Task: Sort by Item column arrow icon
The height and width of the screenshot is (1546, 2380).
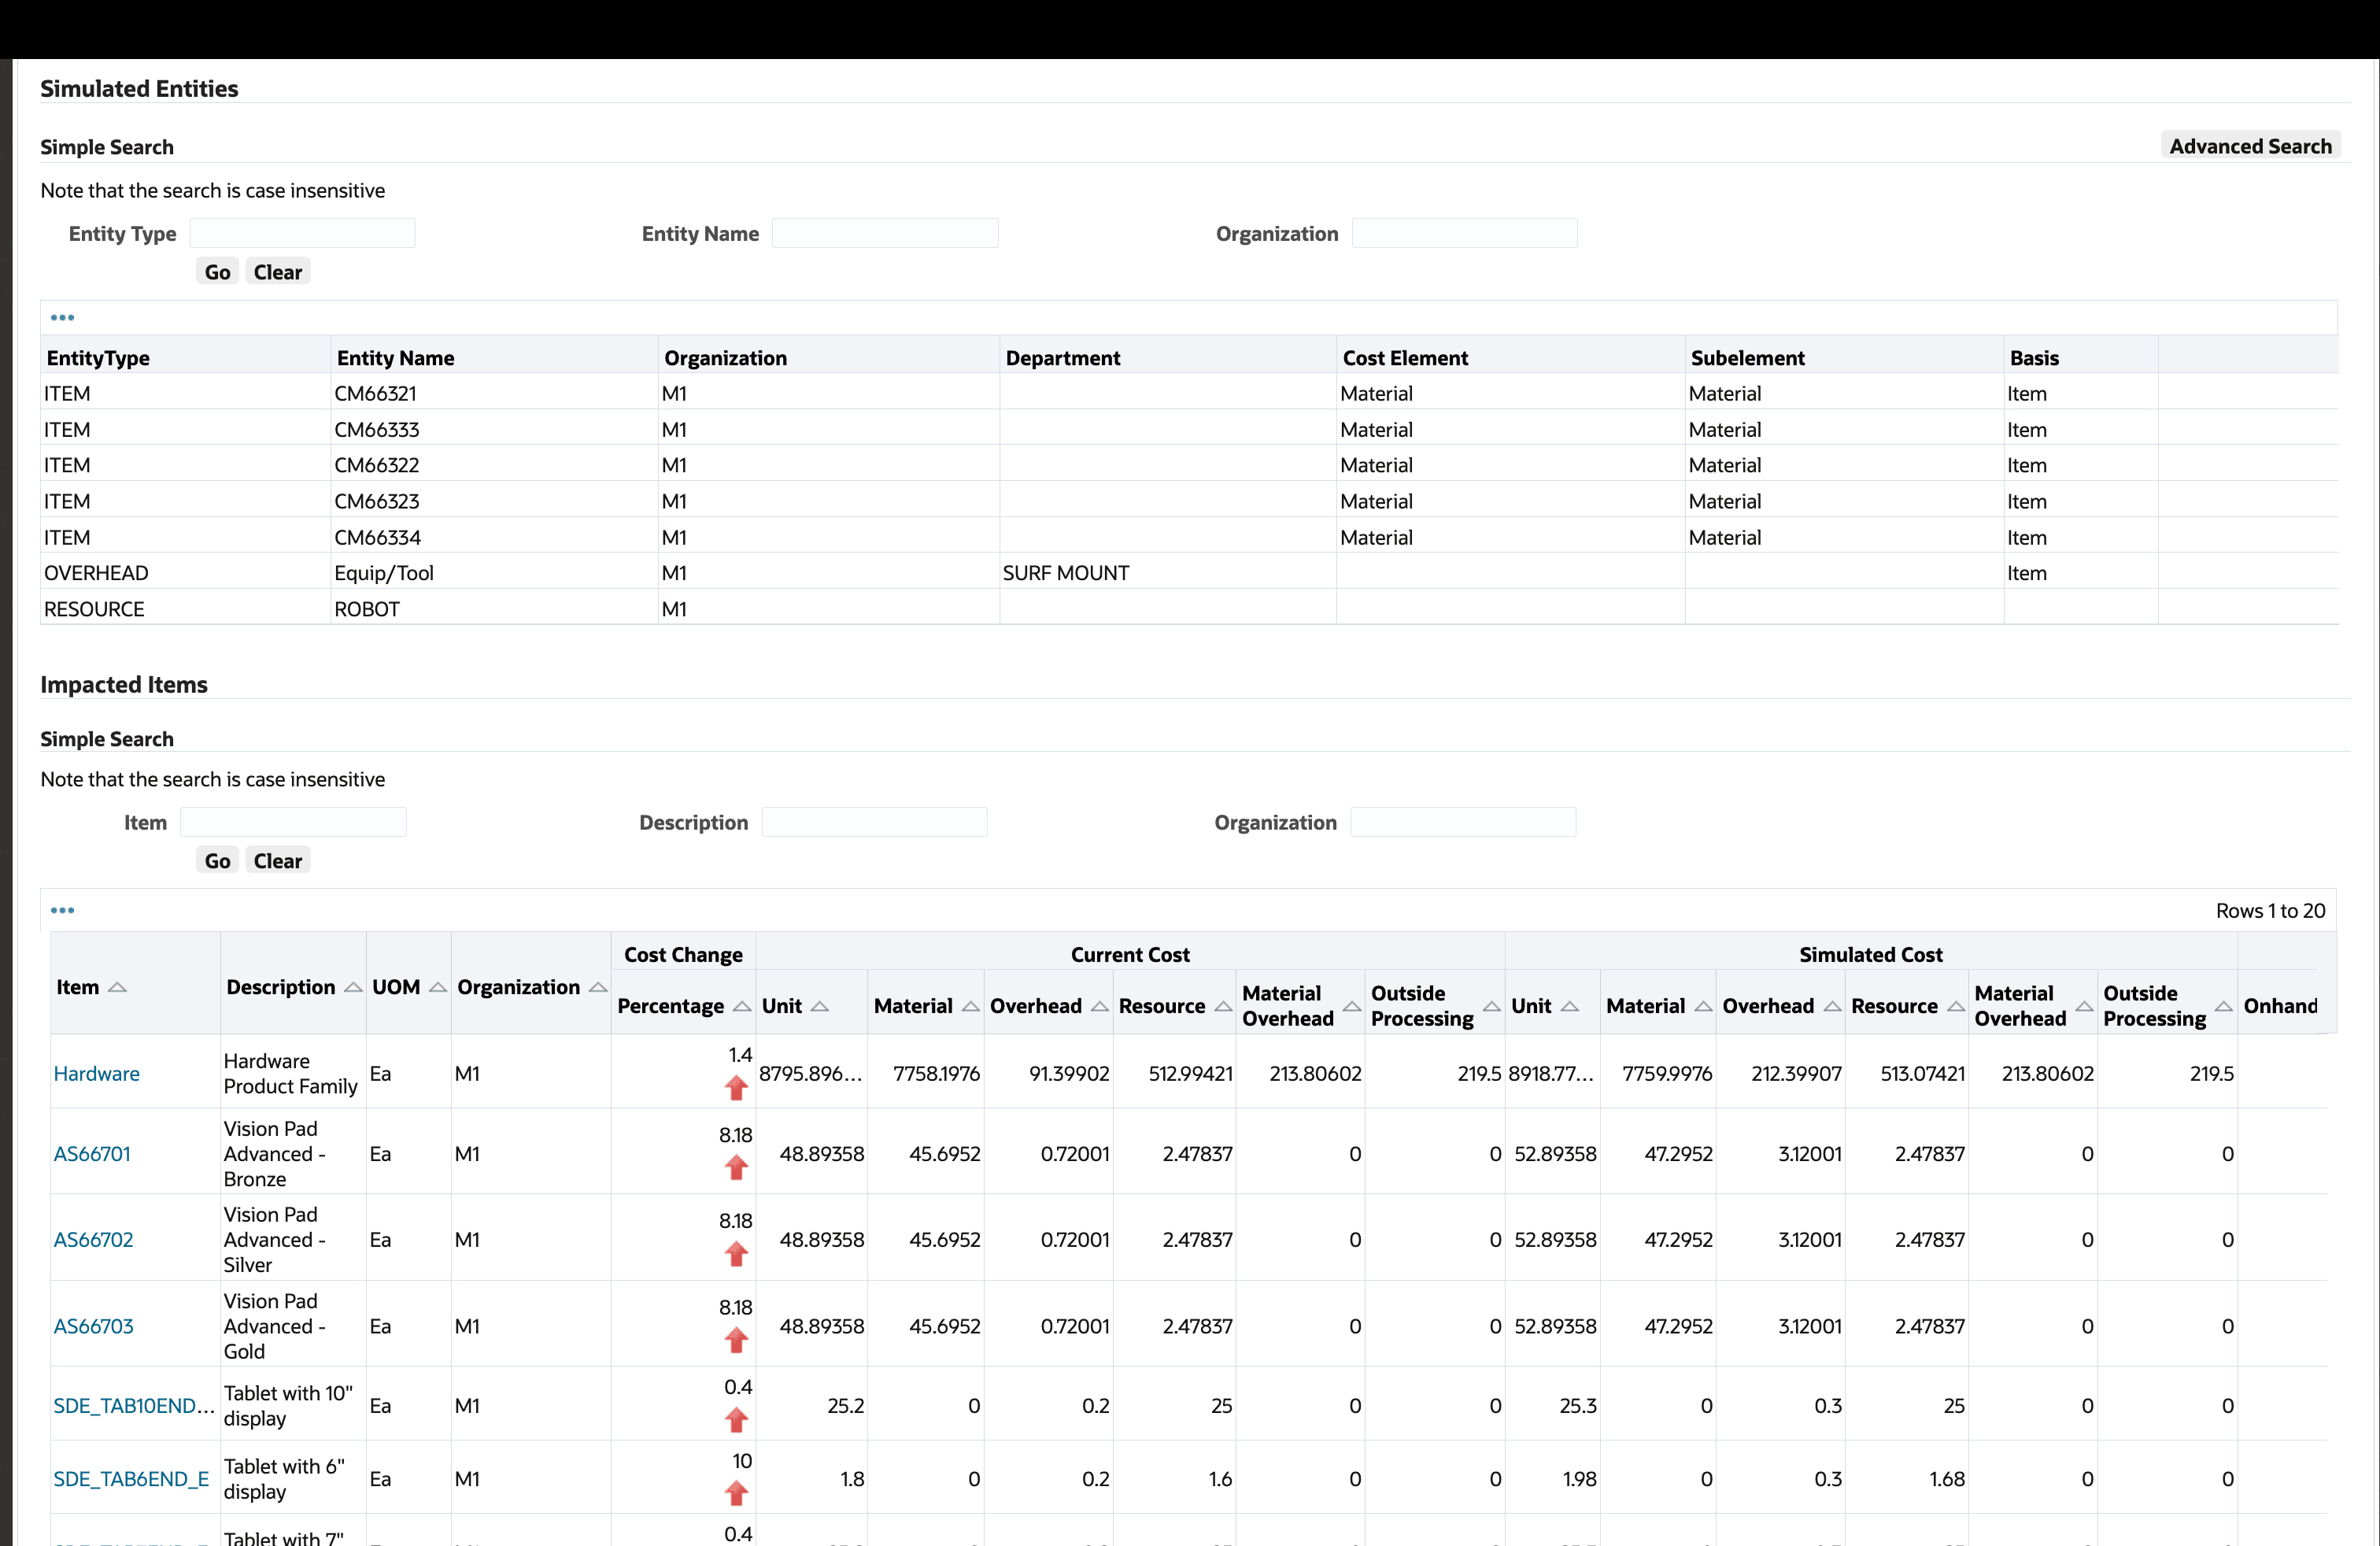Action: 117,987
